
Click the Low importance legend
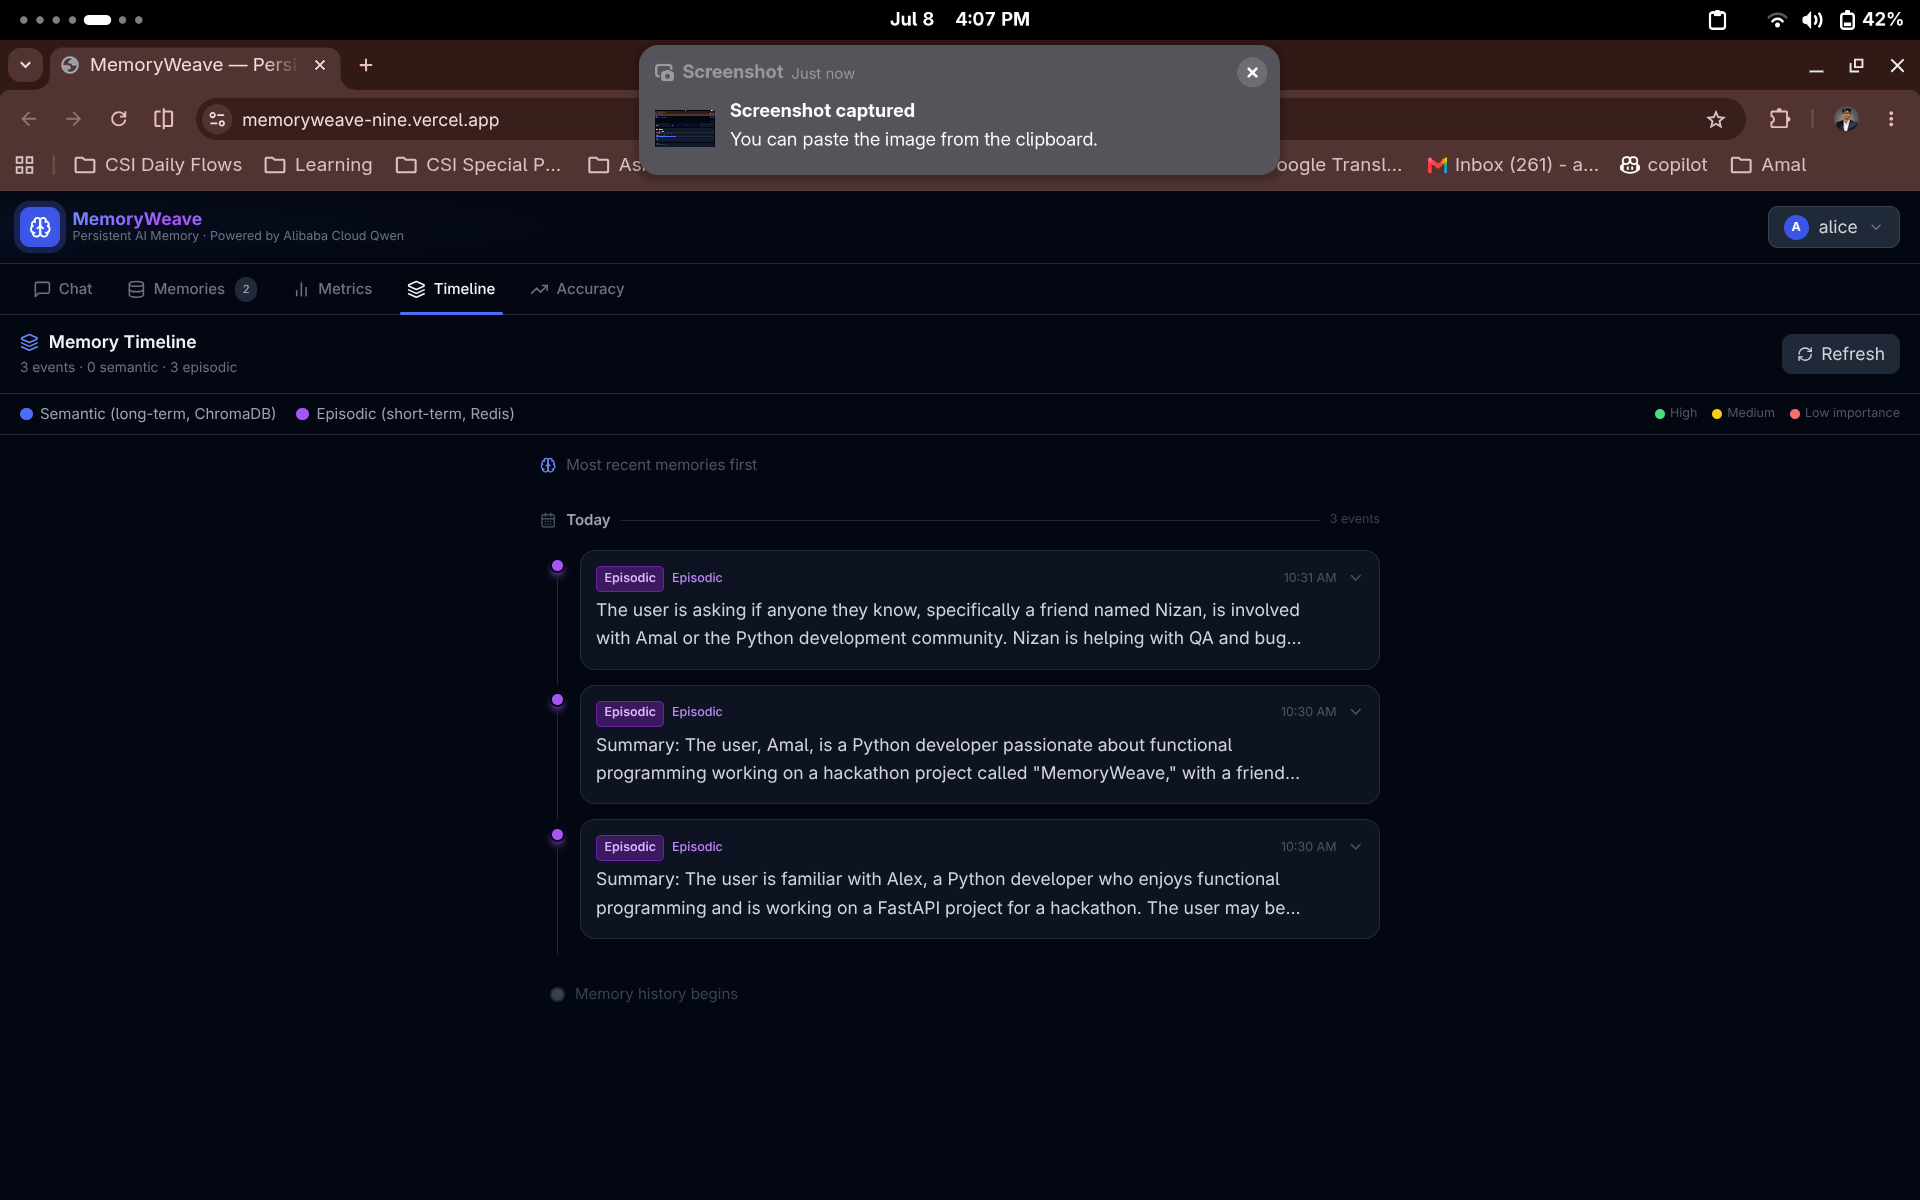(1845, 413)
